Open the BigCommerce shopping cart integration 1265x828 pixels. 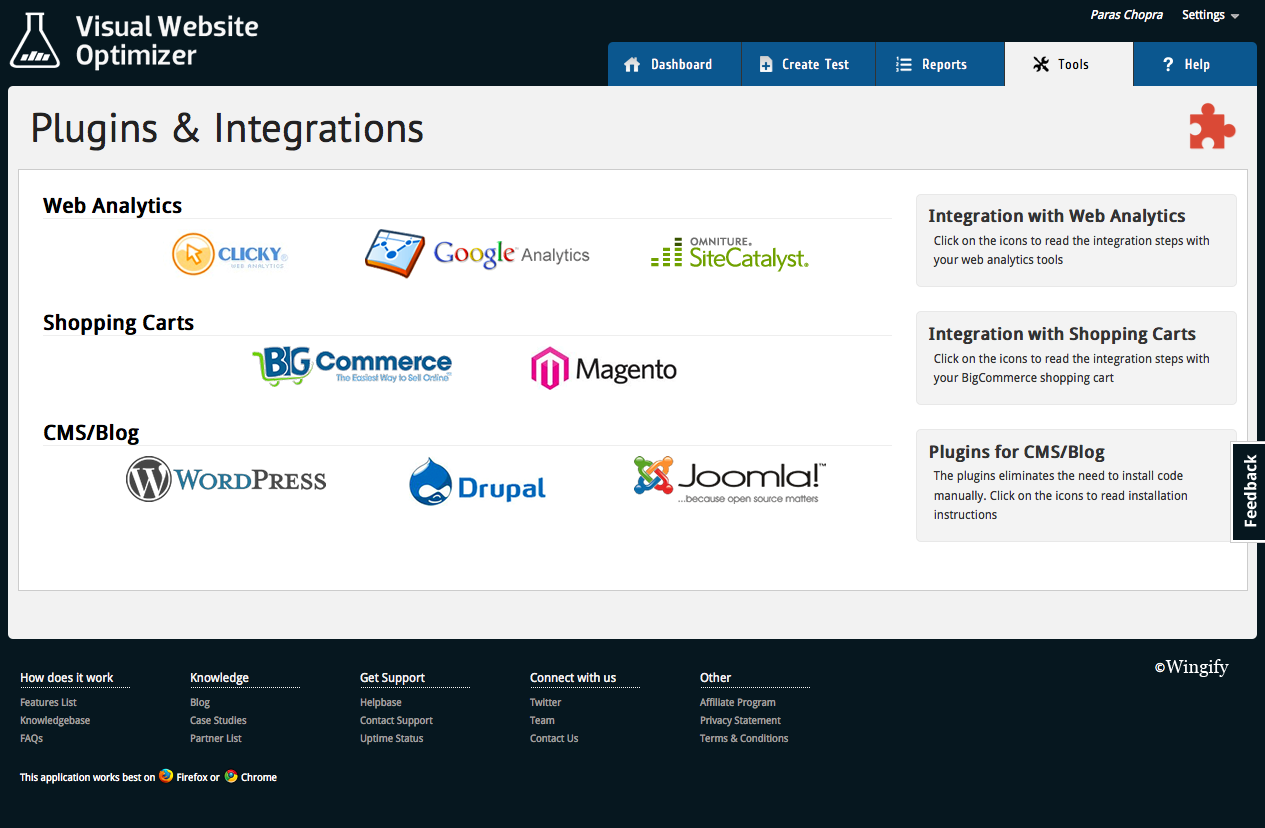tap(352, 366)
